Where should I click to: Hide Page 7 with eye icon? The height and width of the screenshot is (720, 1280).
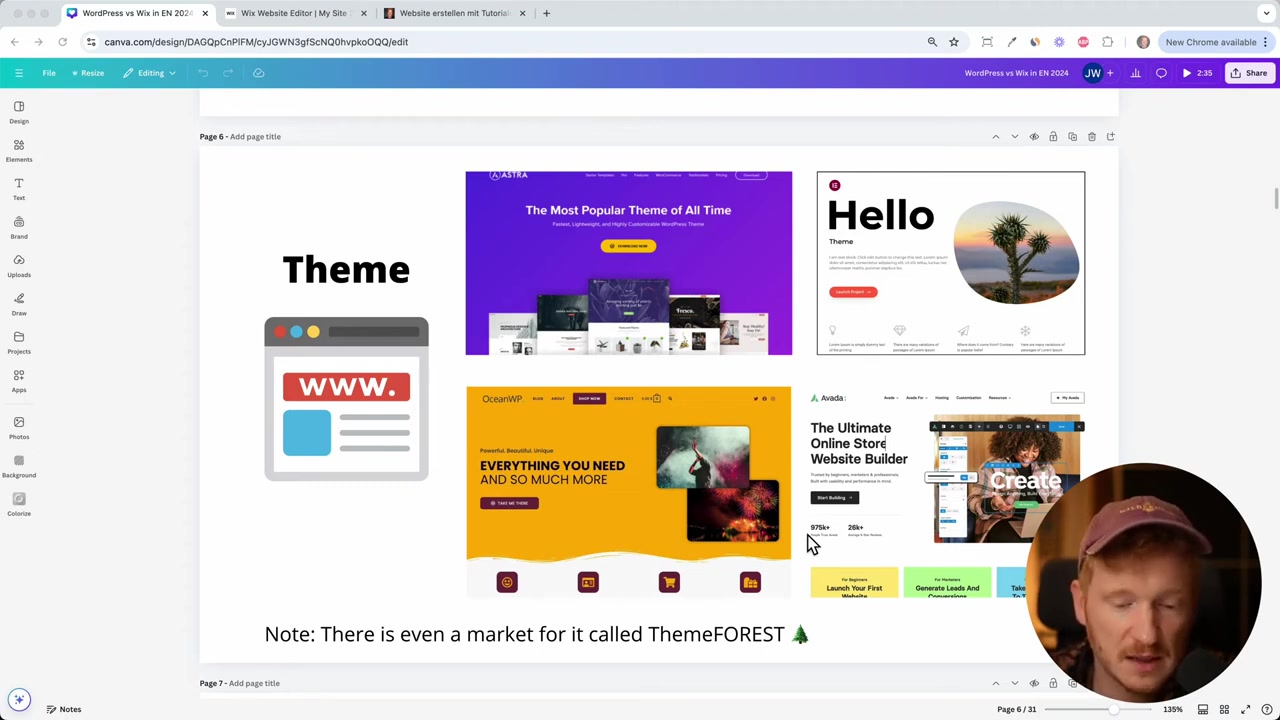coord(1034,683)
